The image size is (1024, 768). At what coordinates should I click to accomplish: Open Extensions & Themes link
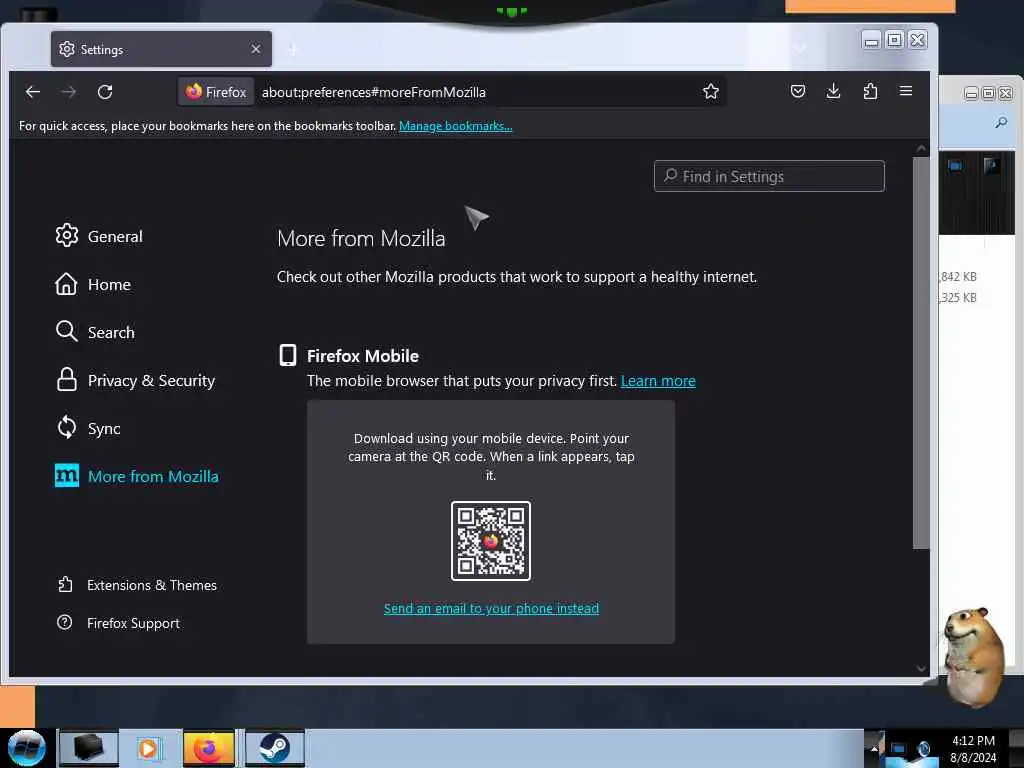[137, 585]
